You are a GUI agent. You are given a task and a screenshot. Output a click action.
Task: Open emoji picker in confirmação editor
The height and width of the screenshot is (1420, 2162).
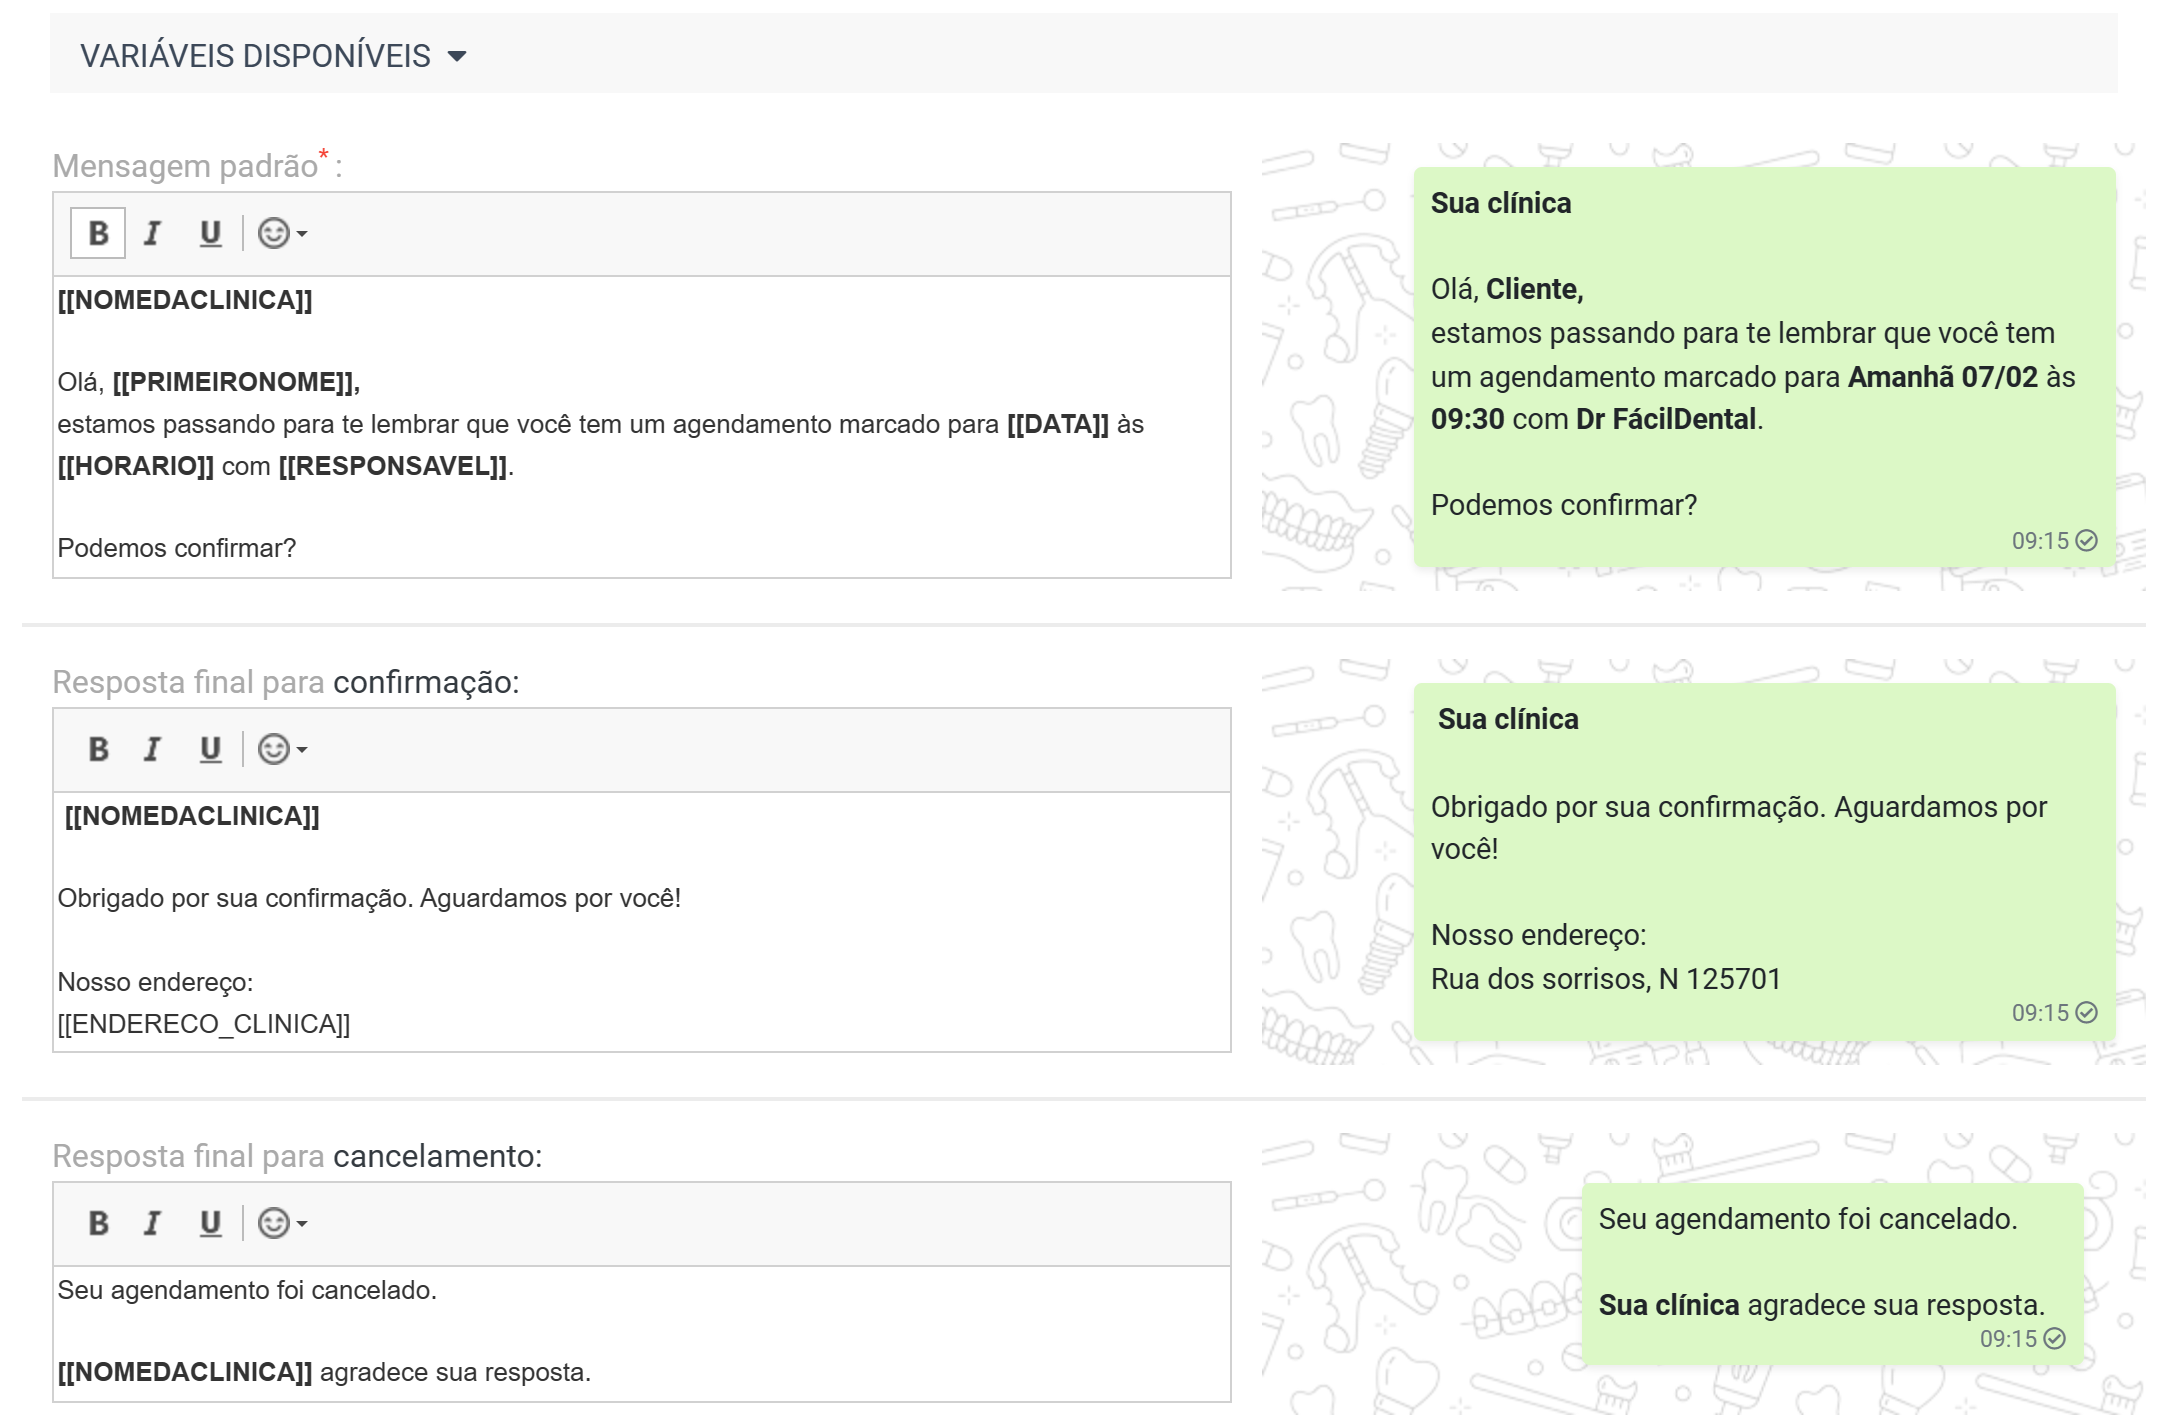(x=282, y=749)
